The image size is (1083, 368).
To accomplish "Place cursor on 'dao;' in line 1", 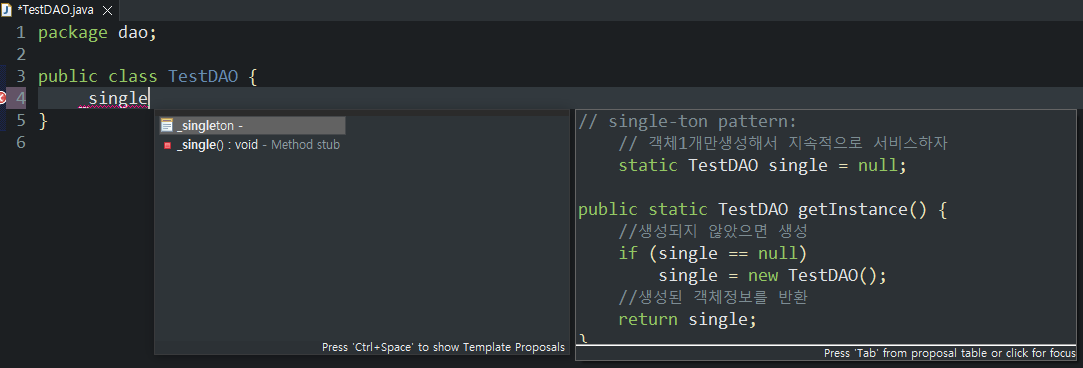I will [138, 32].
